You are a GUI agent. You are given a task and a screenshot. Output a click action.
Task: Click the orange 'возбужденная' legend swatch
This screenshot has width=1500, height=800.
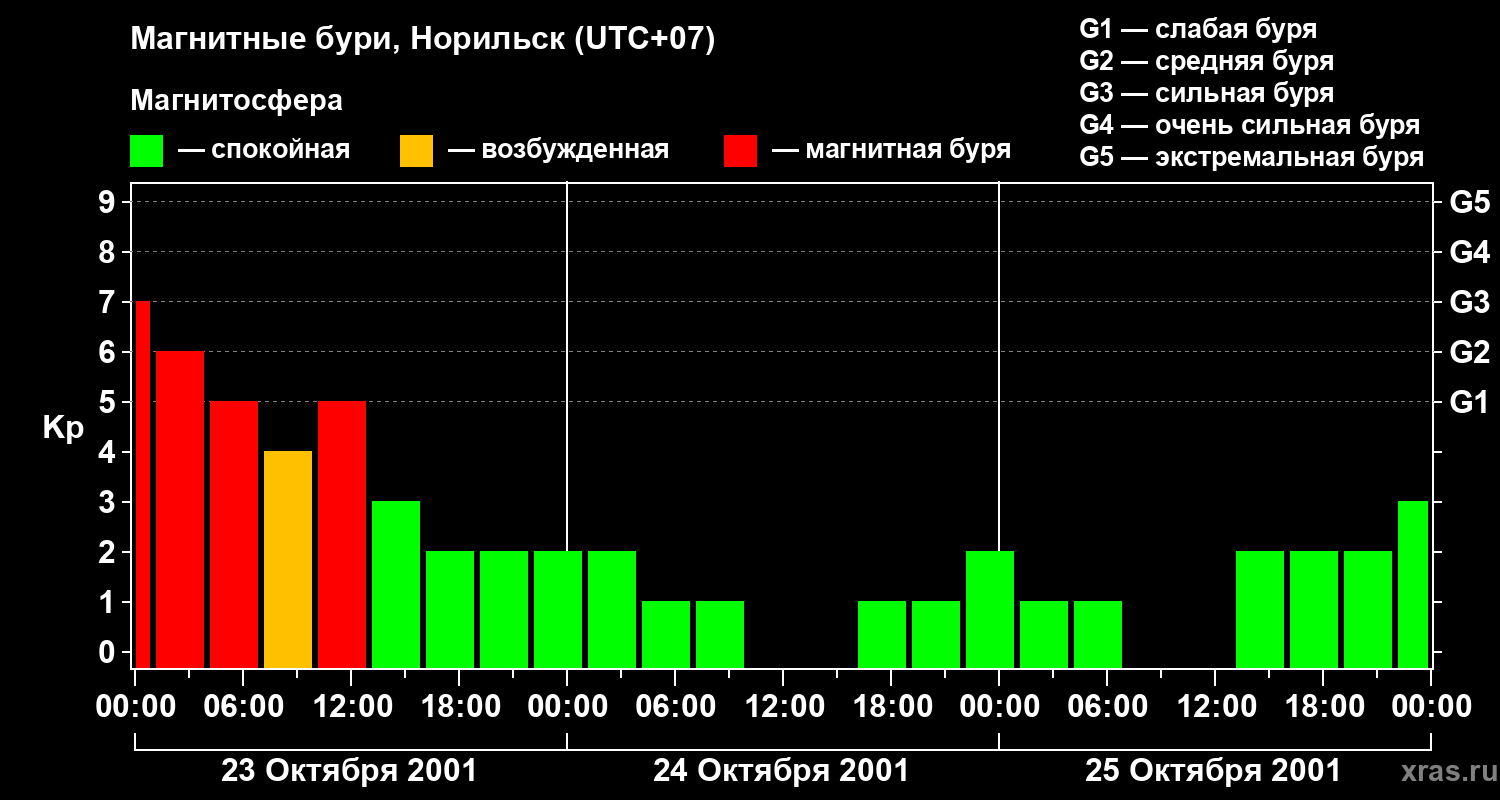tap(416, 150)
